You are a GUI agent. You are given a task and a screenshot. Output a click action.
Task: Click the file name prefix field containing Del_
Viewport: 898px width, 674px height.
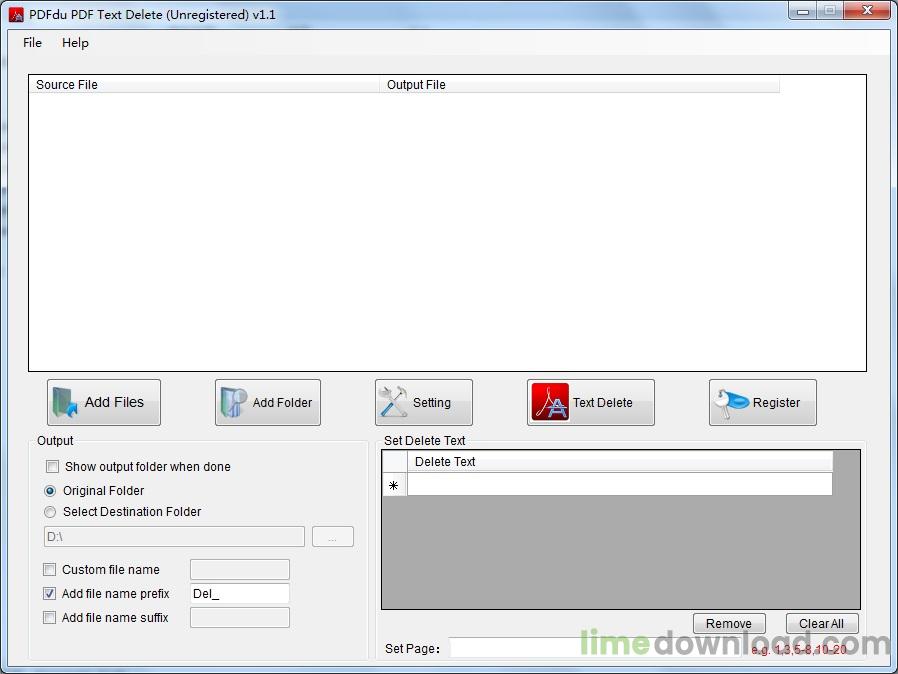pyautogui.click(x=240, y=594)
